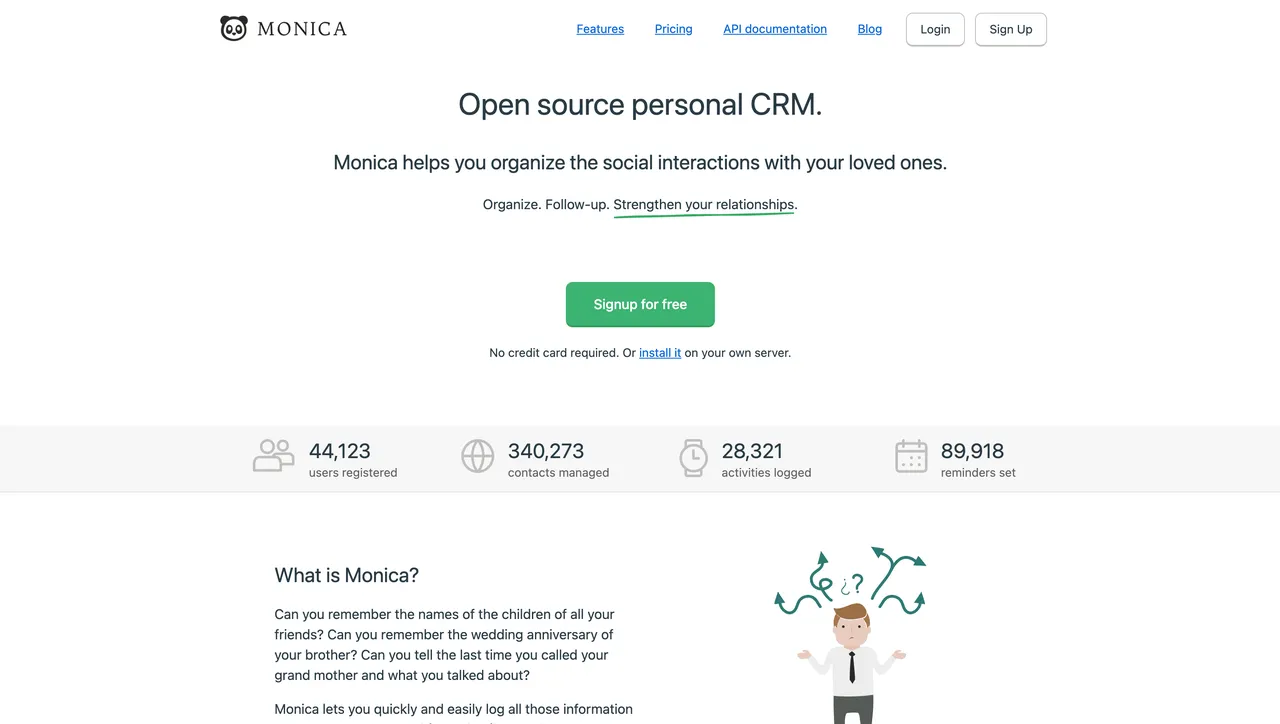Go to API documentation
This screenshot has height=724, width=1280.
pyautogui.click(x=775, y=29)
